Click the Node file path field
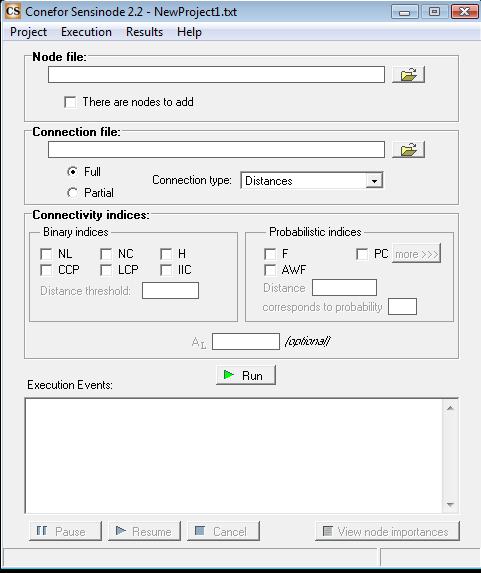 coord(216,75)
